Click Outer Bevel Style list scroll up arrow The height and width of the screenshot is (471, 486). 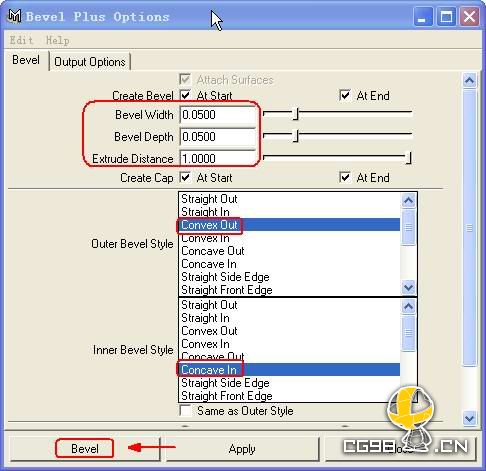pyautogui.click(x=408, y=200)
